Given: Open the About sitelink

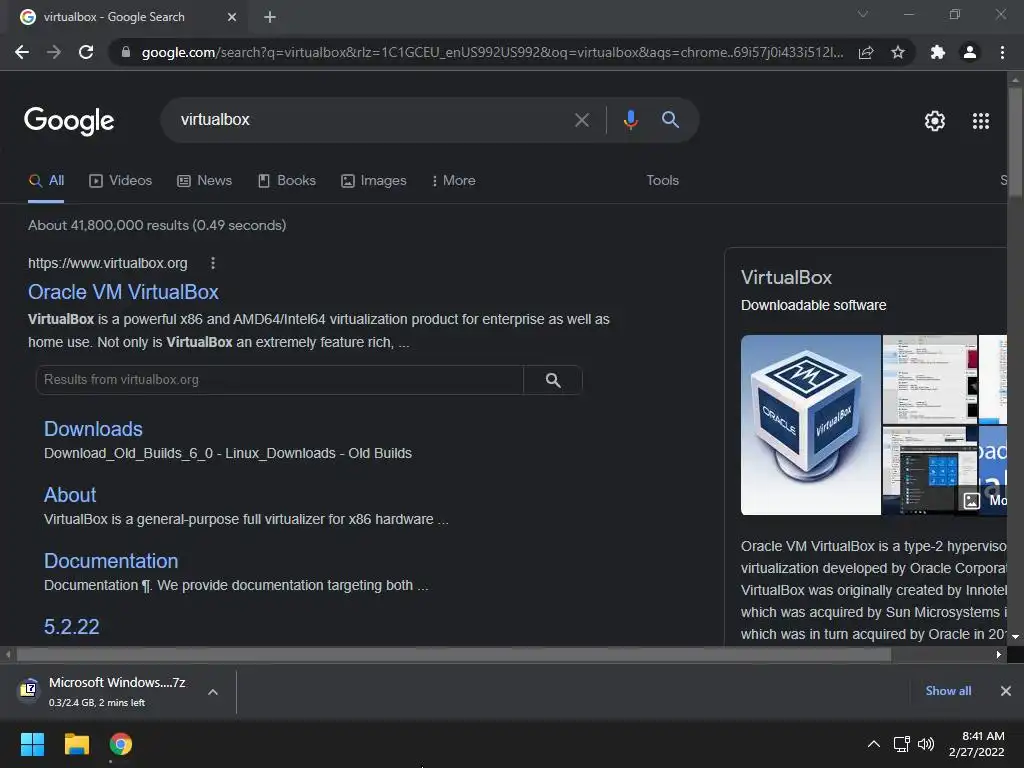Looking at the screenshot, I should 70,495.
